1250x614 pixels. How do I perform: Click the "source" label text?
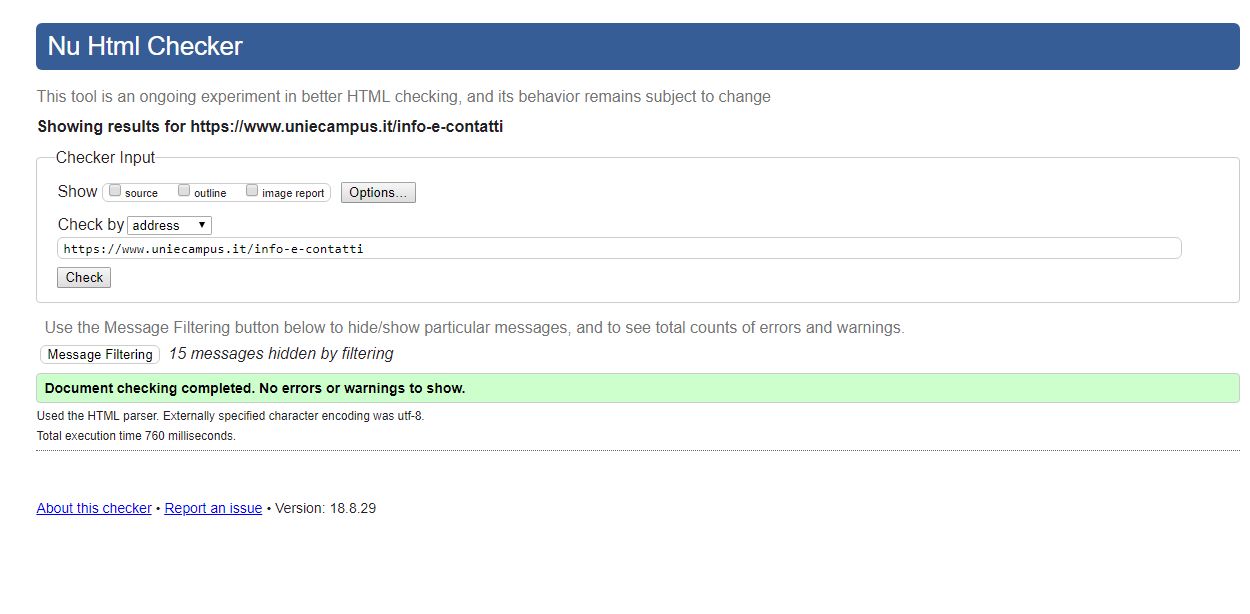[141, 193]
